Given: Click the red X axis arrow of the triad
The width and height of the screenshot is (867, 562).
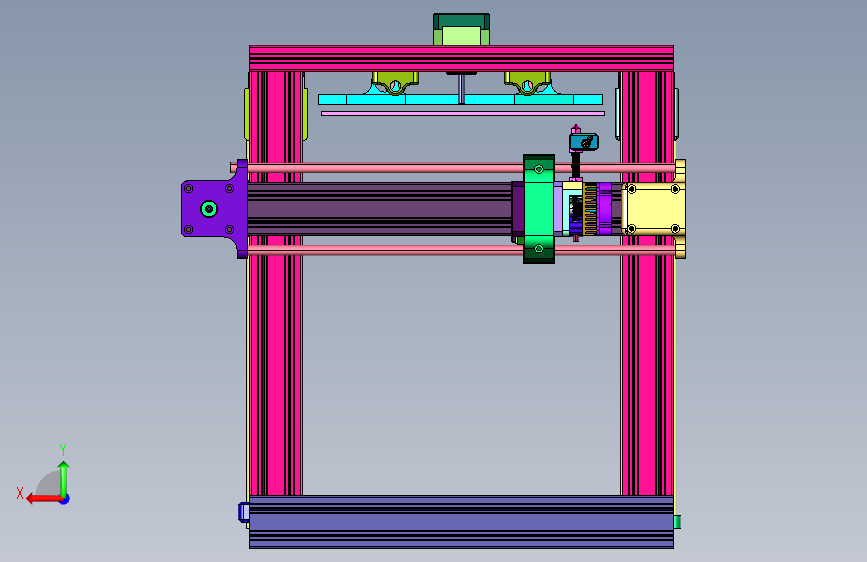Looking at the screenshot, I should click(43, 499).
